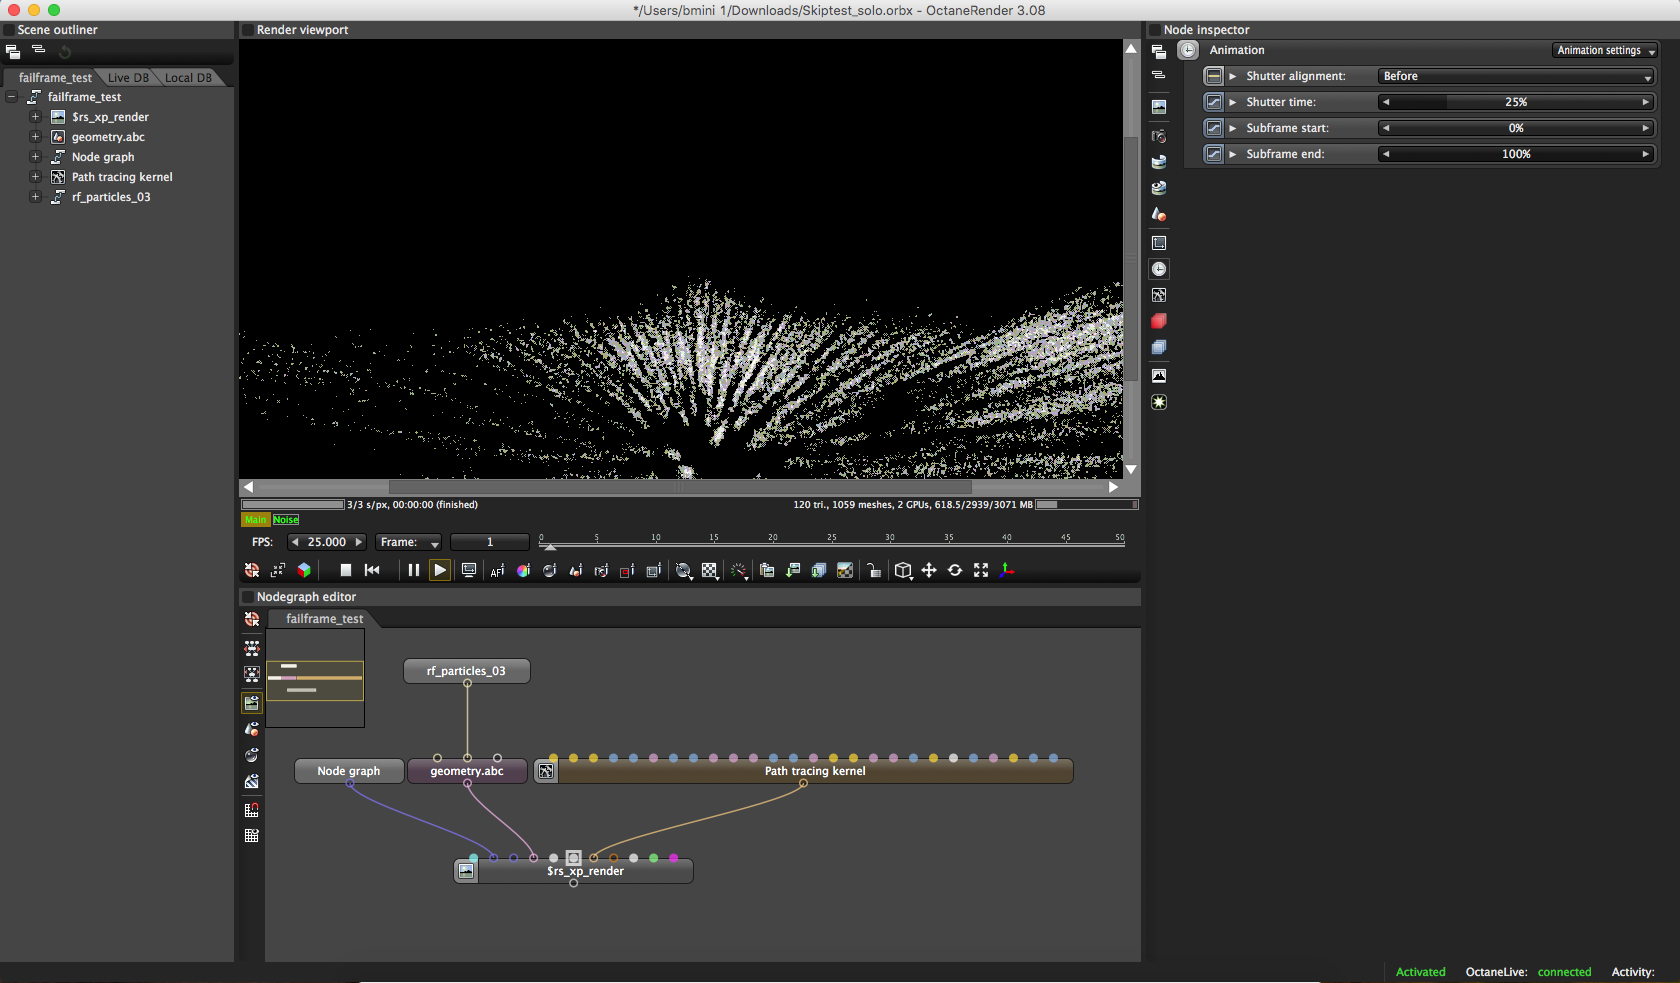
Task: Click the red cube icon in inspector sidebar
Action: [1159, 321]
